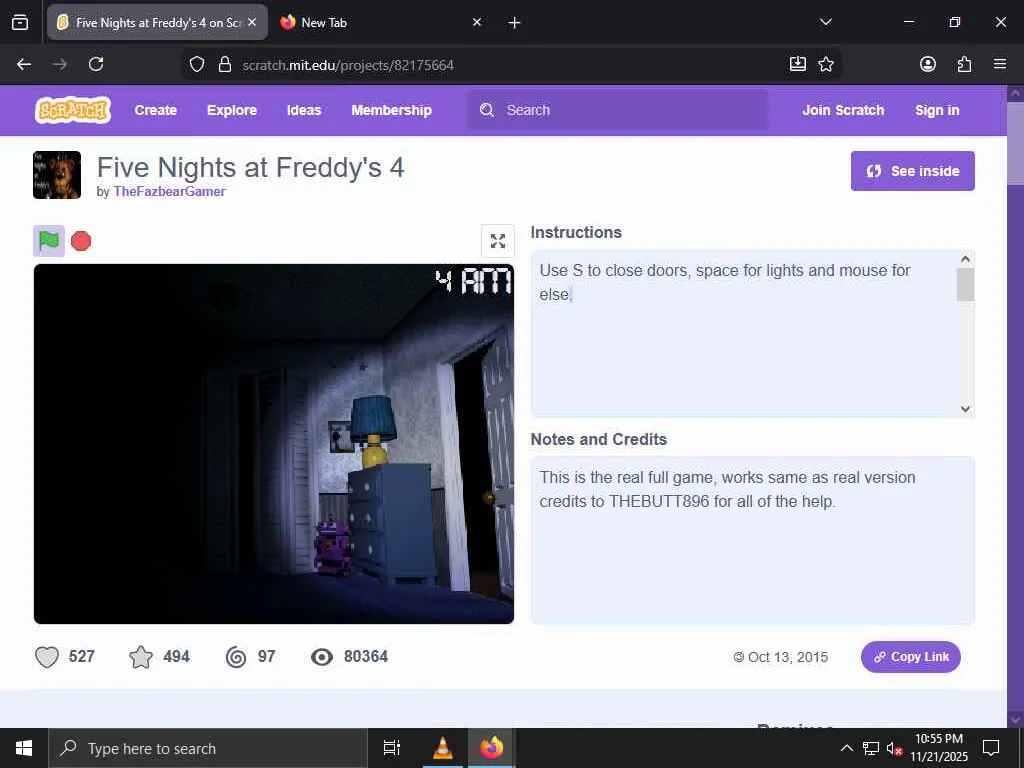Show hidden system tray icons
1024x768 pixels.
(846, 748)
